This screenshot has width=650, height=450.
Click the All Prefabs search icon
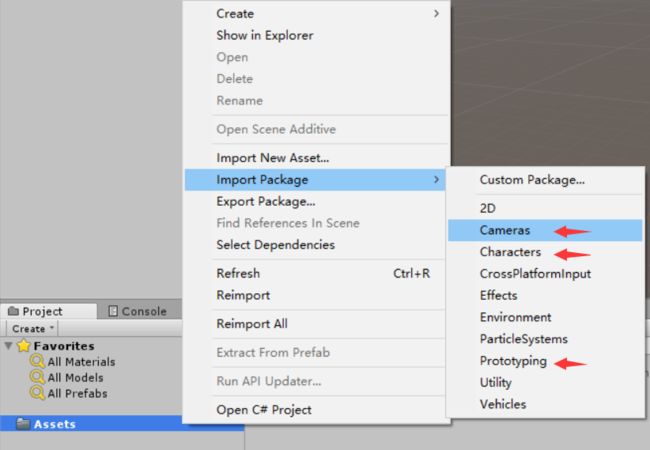(x=37, y=393)
